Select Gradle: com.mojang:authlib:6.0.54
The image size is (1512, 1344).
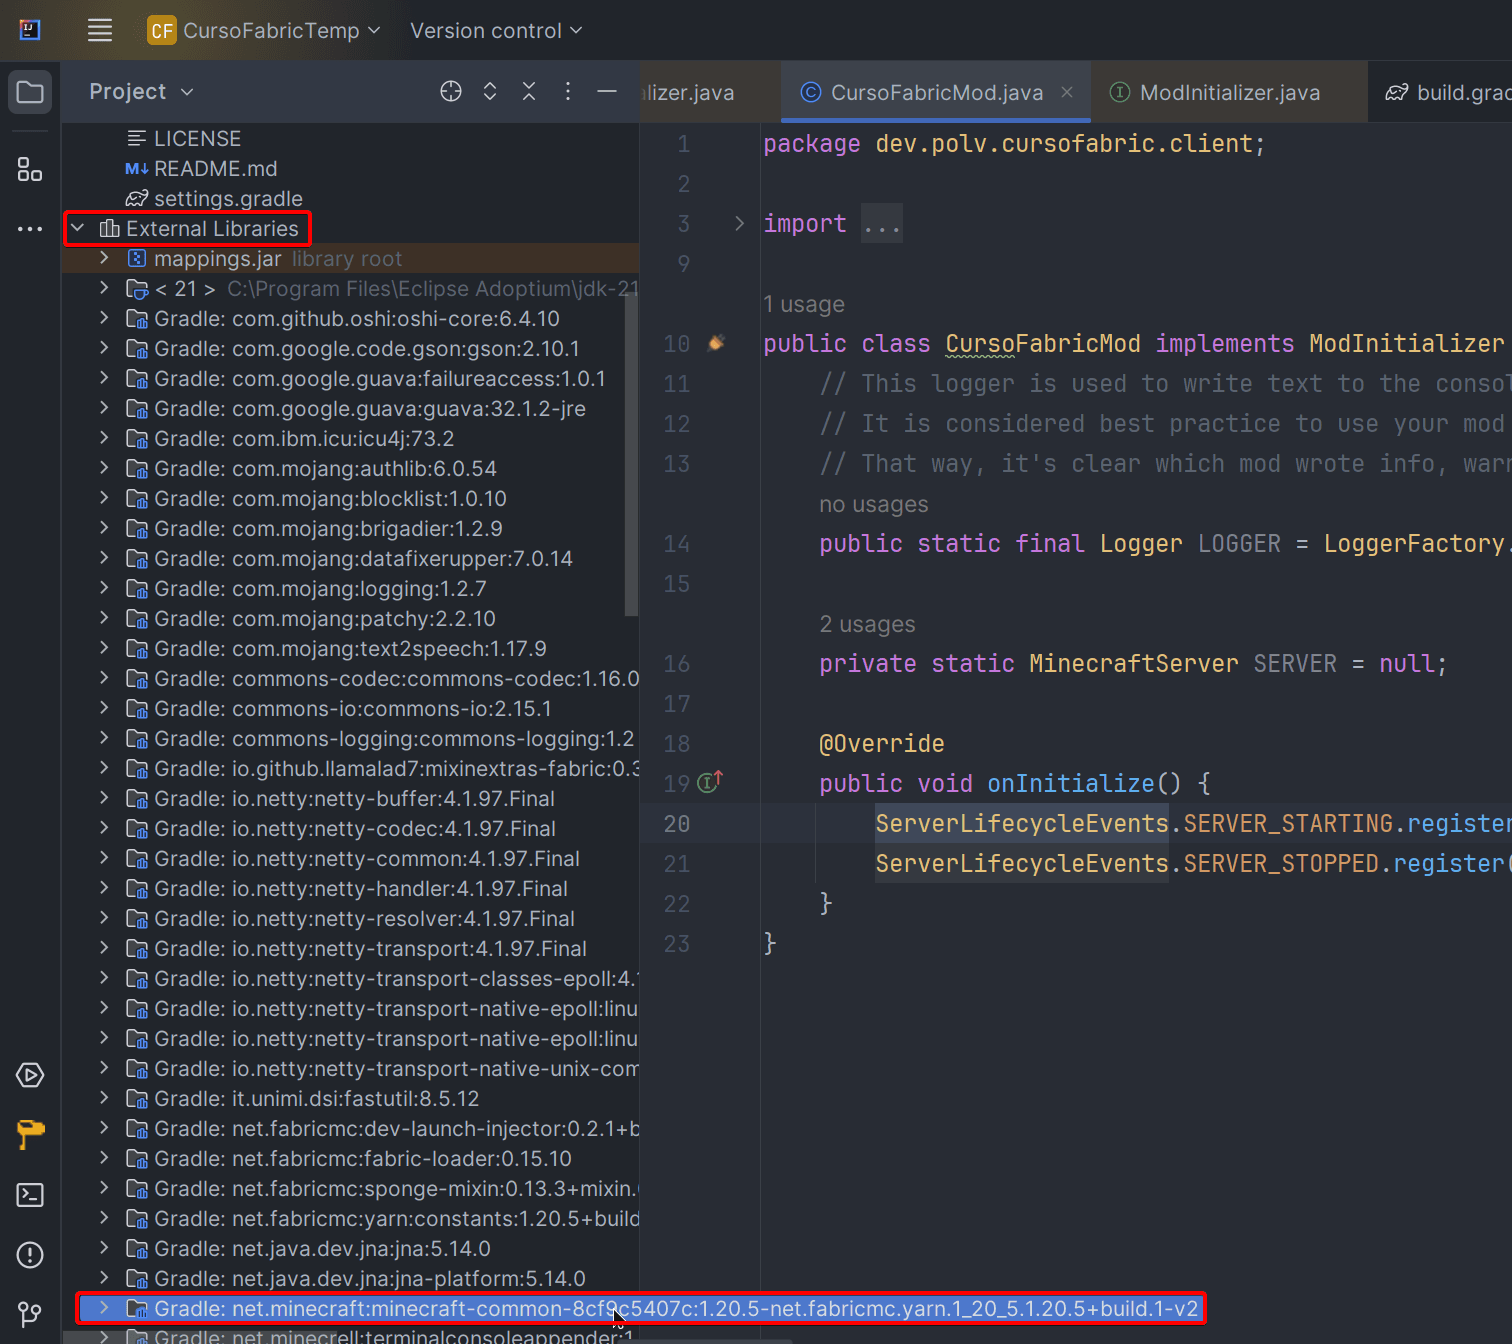point(325,468)
